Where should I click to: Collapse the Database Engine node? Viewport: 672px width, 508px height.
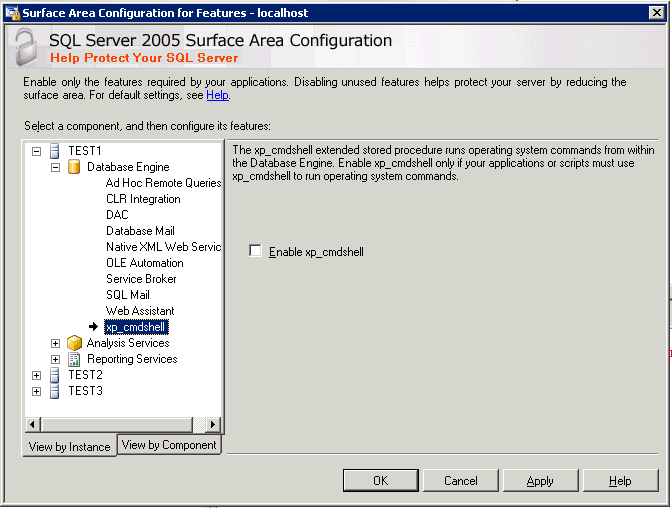click(x=56, y=167)
